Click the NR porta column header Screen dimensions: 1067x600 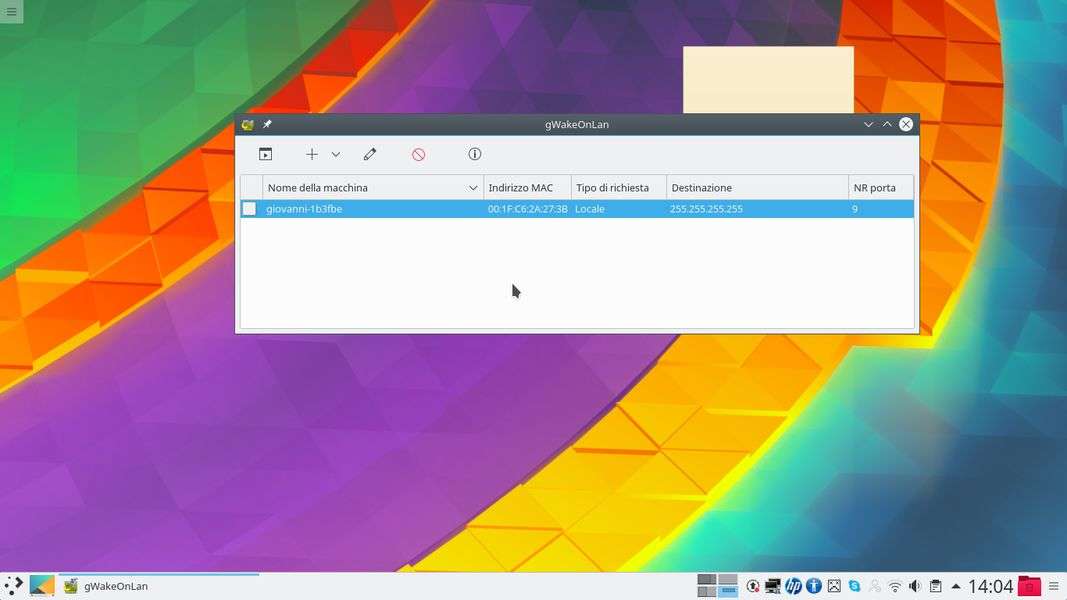[x=881, y=188]
